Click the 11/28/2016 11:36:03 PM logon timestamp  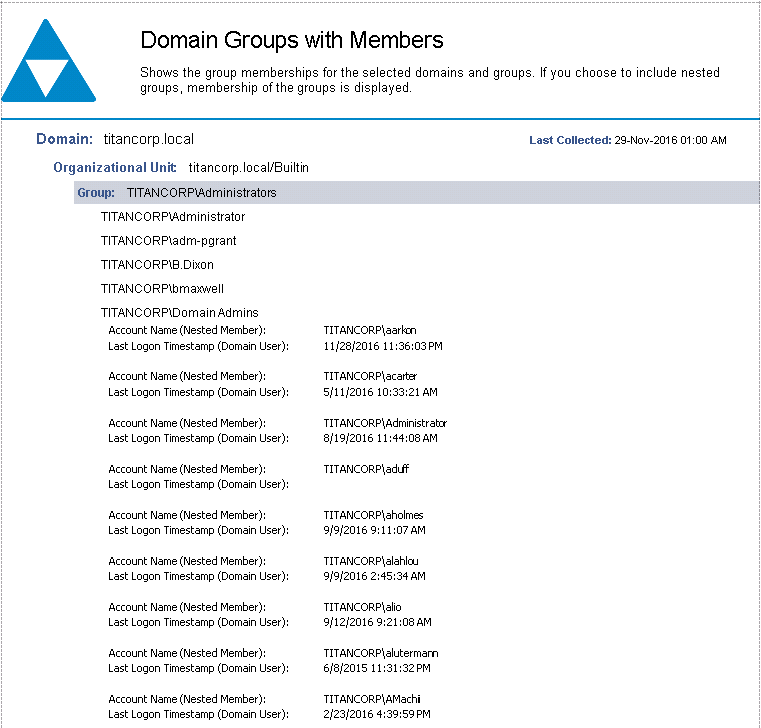pyautogui.click(x=383, y=346)
